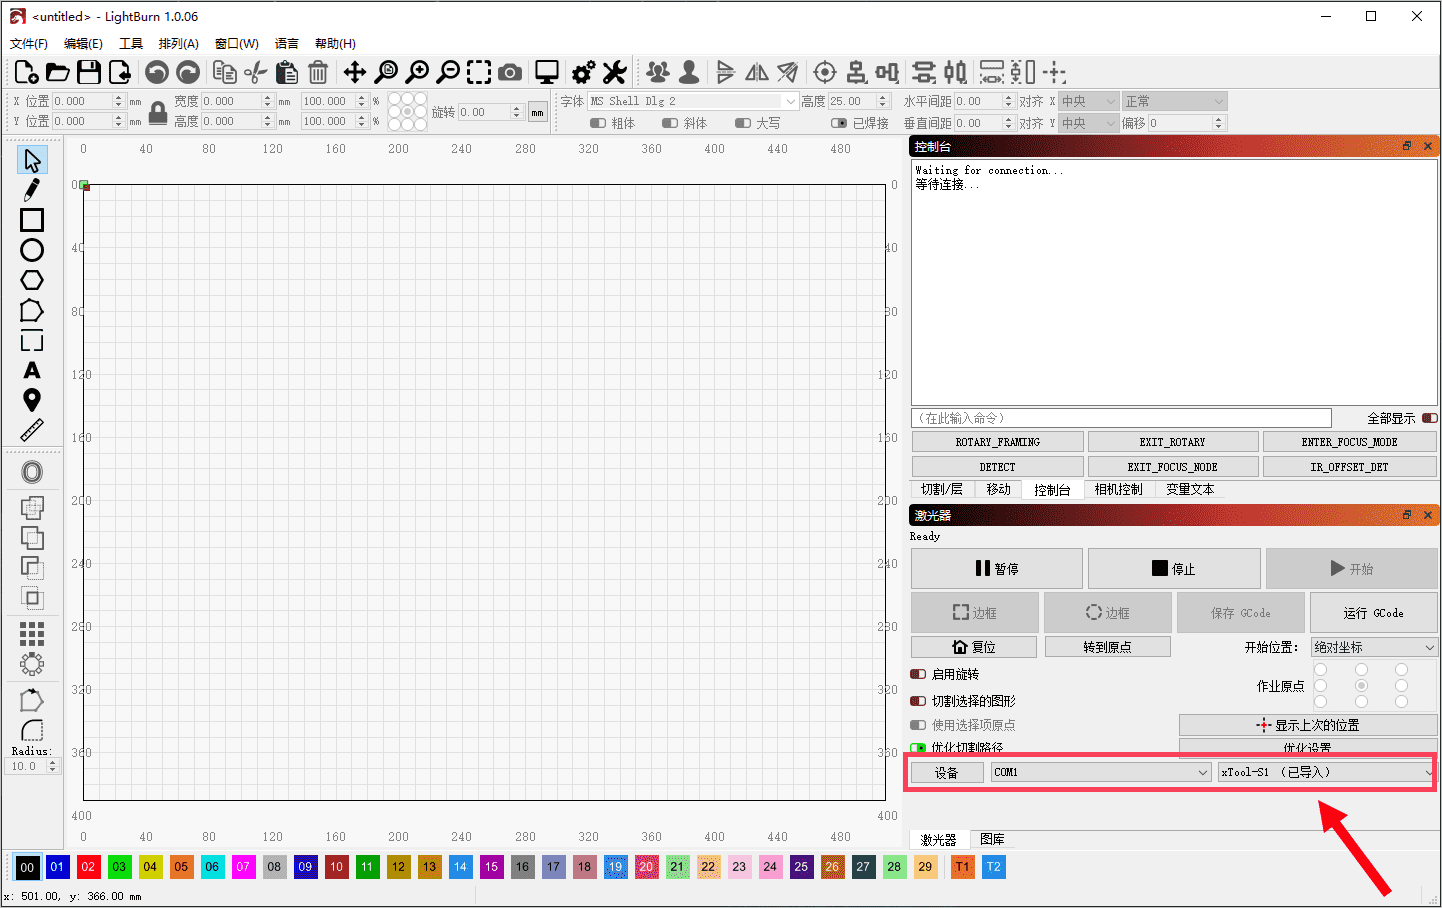Select the Ellipse drawing tool

(32, 250)
